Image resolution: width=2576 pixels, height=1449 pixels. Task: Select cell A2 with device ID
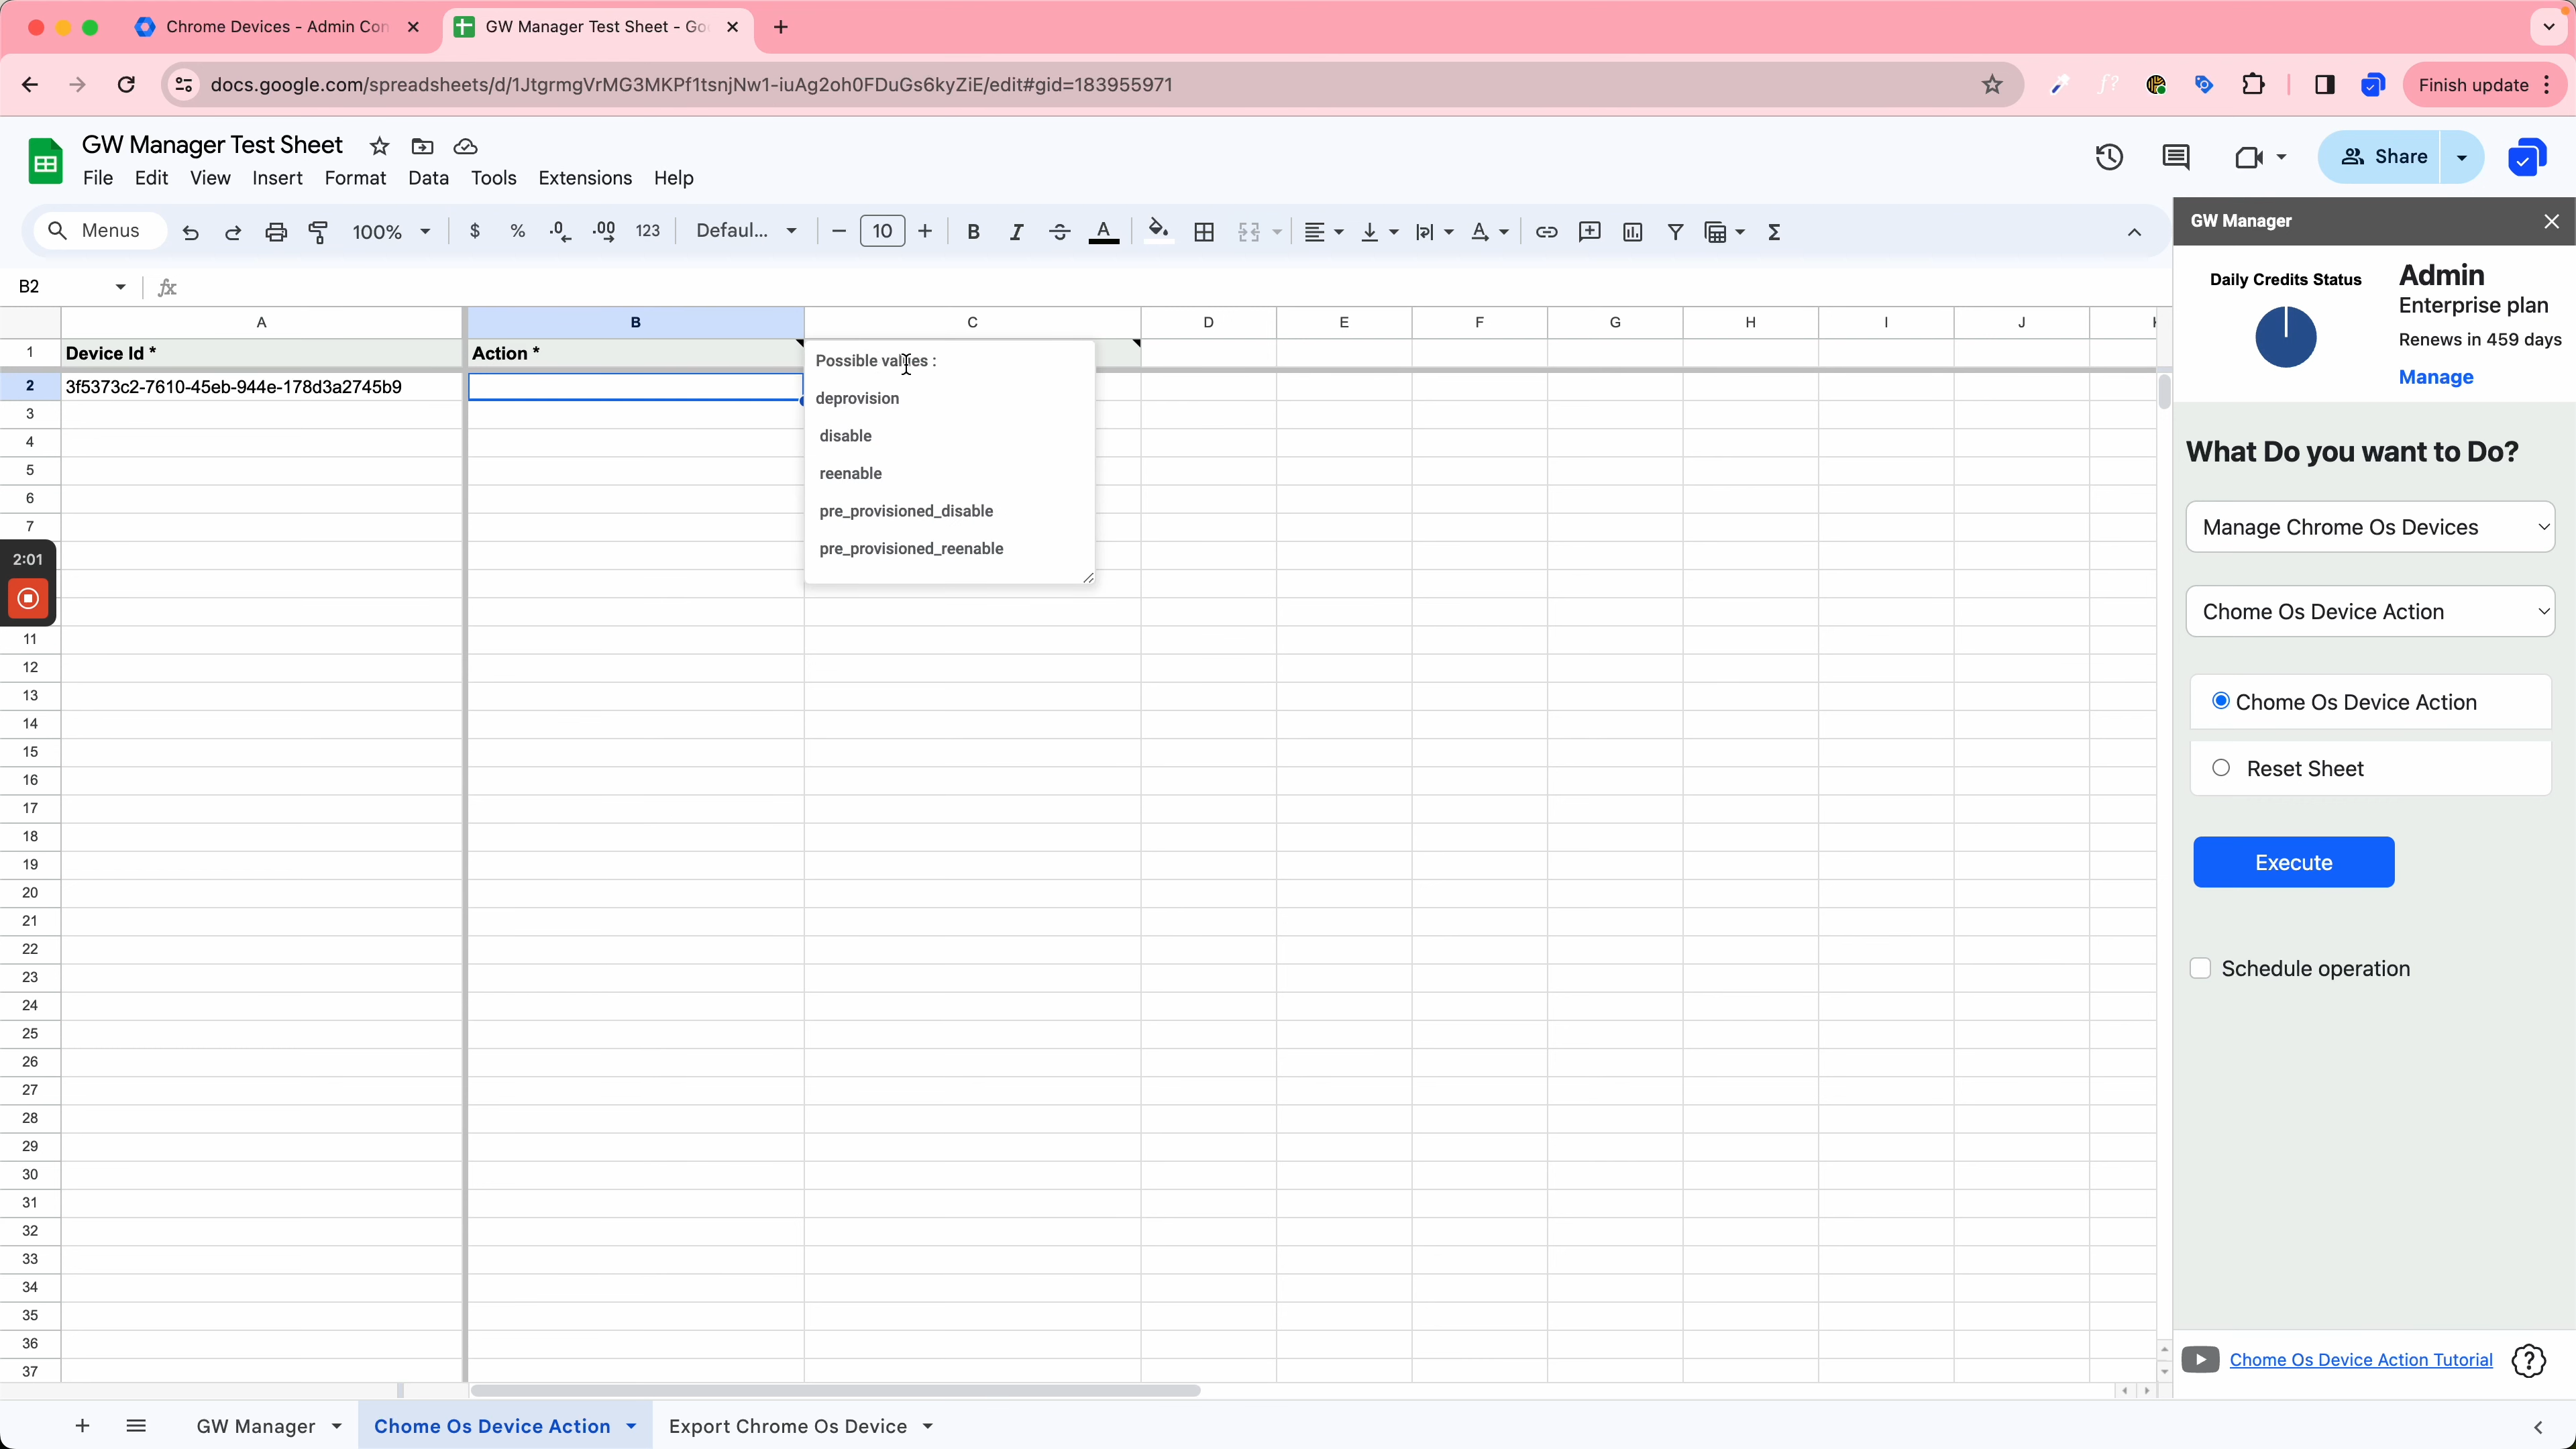click(262, 387)
